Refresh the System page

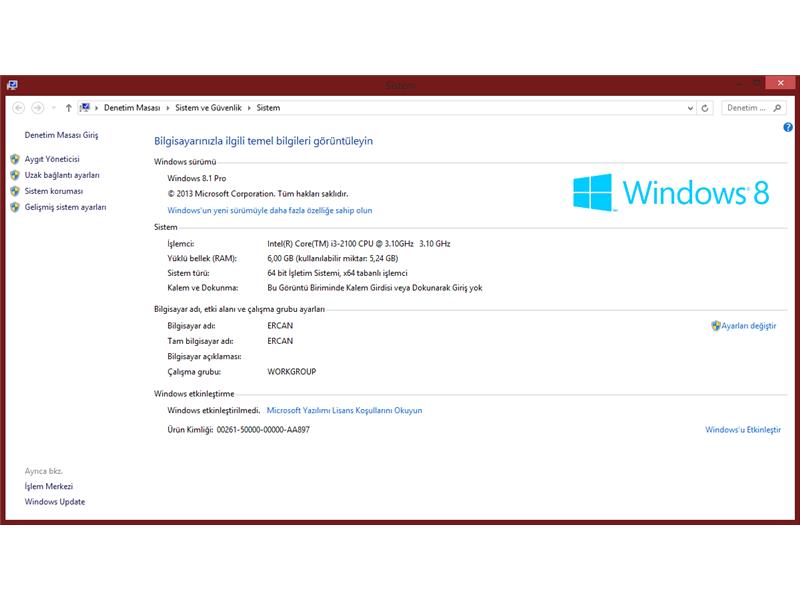[x=705, y=108]
